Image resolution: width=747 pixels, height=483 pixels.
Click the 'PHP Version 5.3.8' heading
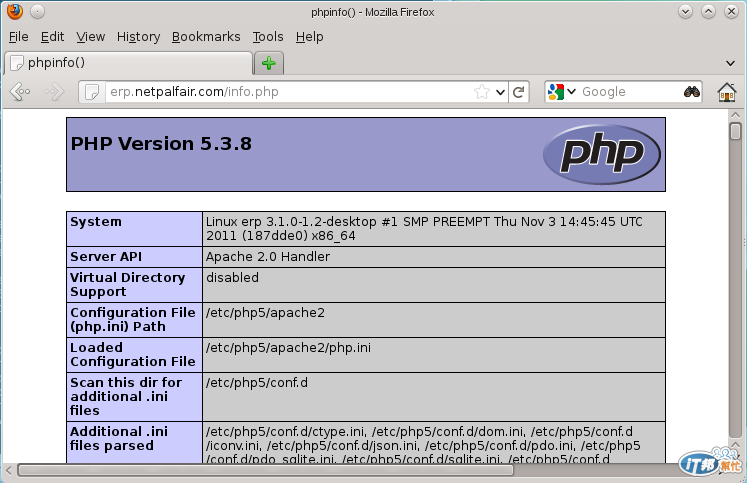161,143
